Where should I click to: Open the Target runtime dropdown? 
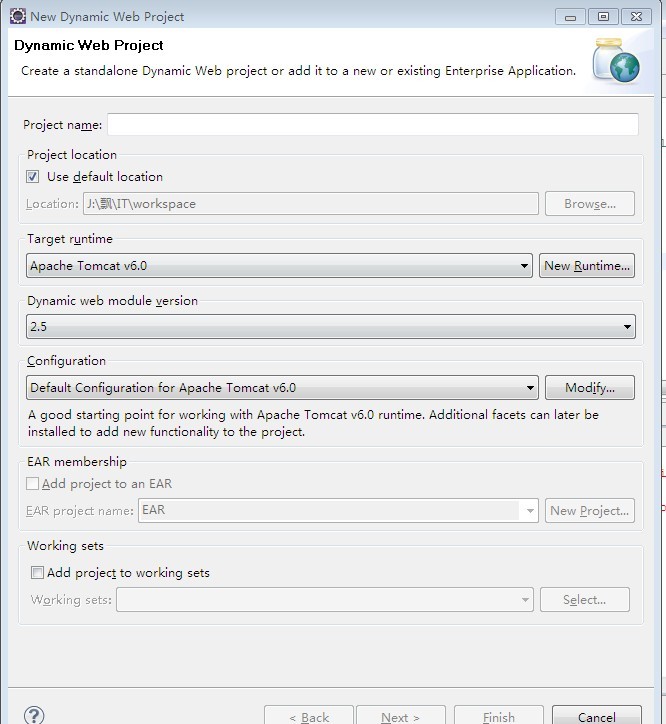[x=525, y=266]
